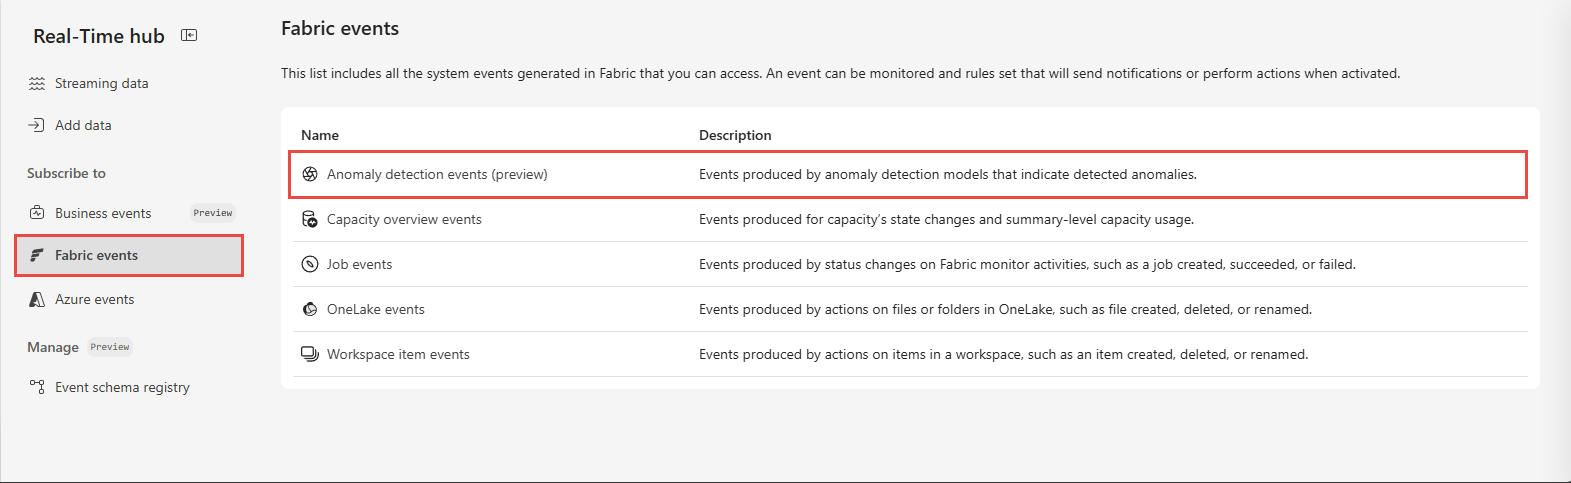Viewport: 1571px width, 483px height.
Task: Click the Preview badge beside Manage
Action: (x=110, y=347)
